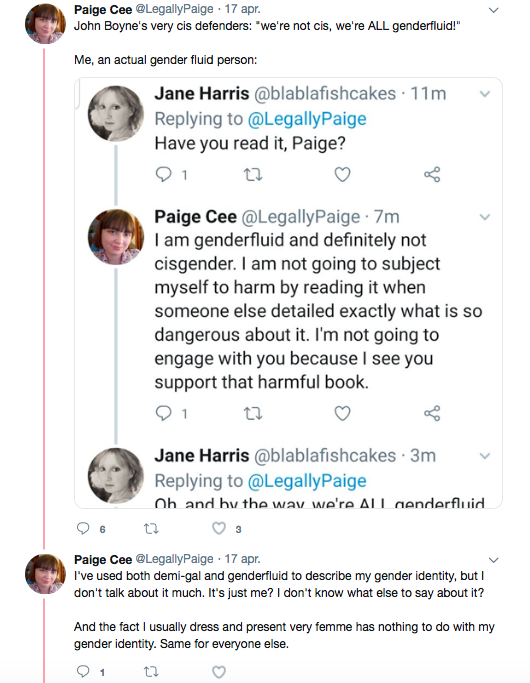View Paige Cee's avatar on top tweet

[45, 24]
